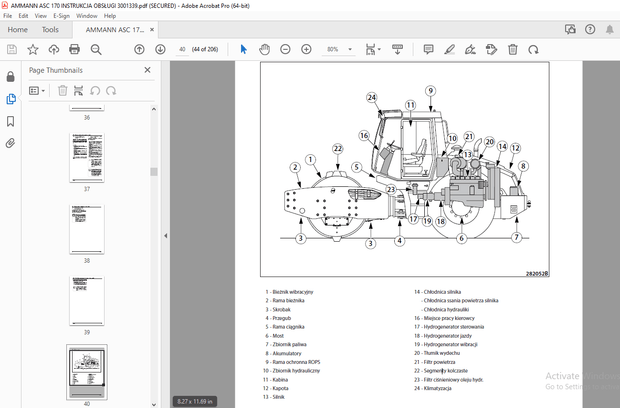The image size is (620, 408).
Task: Click the stamp tool icon
Action: tap(491, 49)
